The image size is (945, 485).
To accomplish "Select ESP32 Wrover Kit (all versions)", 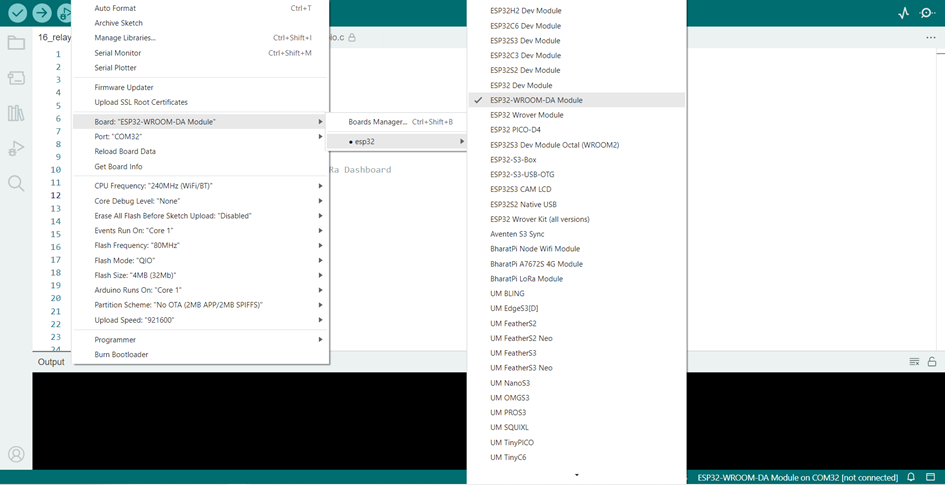I will 577,219.
